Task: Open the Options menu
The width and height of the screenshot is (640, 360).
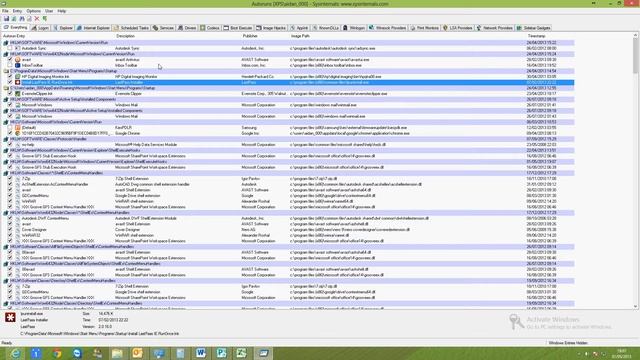Action: click(33, 11)
